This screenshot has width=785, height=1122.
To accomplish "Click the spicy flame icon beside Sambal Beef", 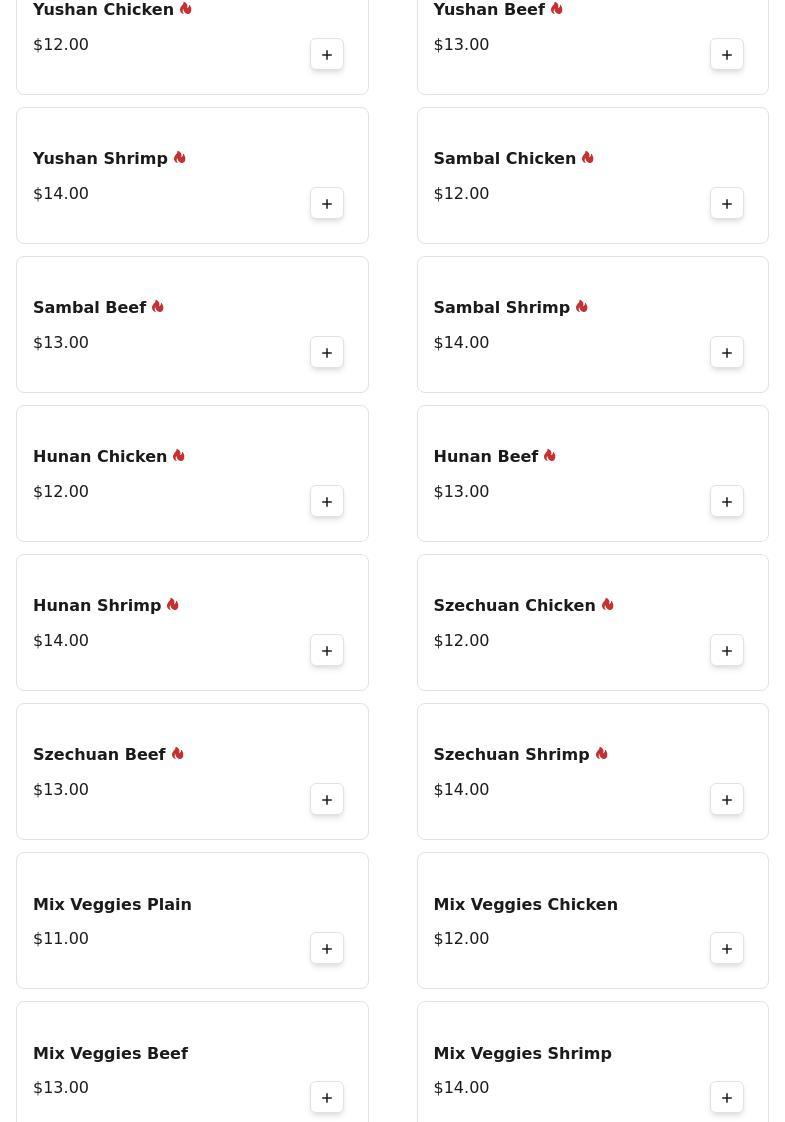I will point(158,307).
